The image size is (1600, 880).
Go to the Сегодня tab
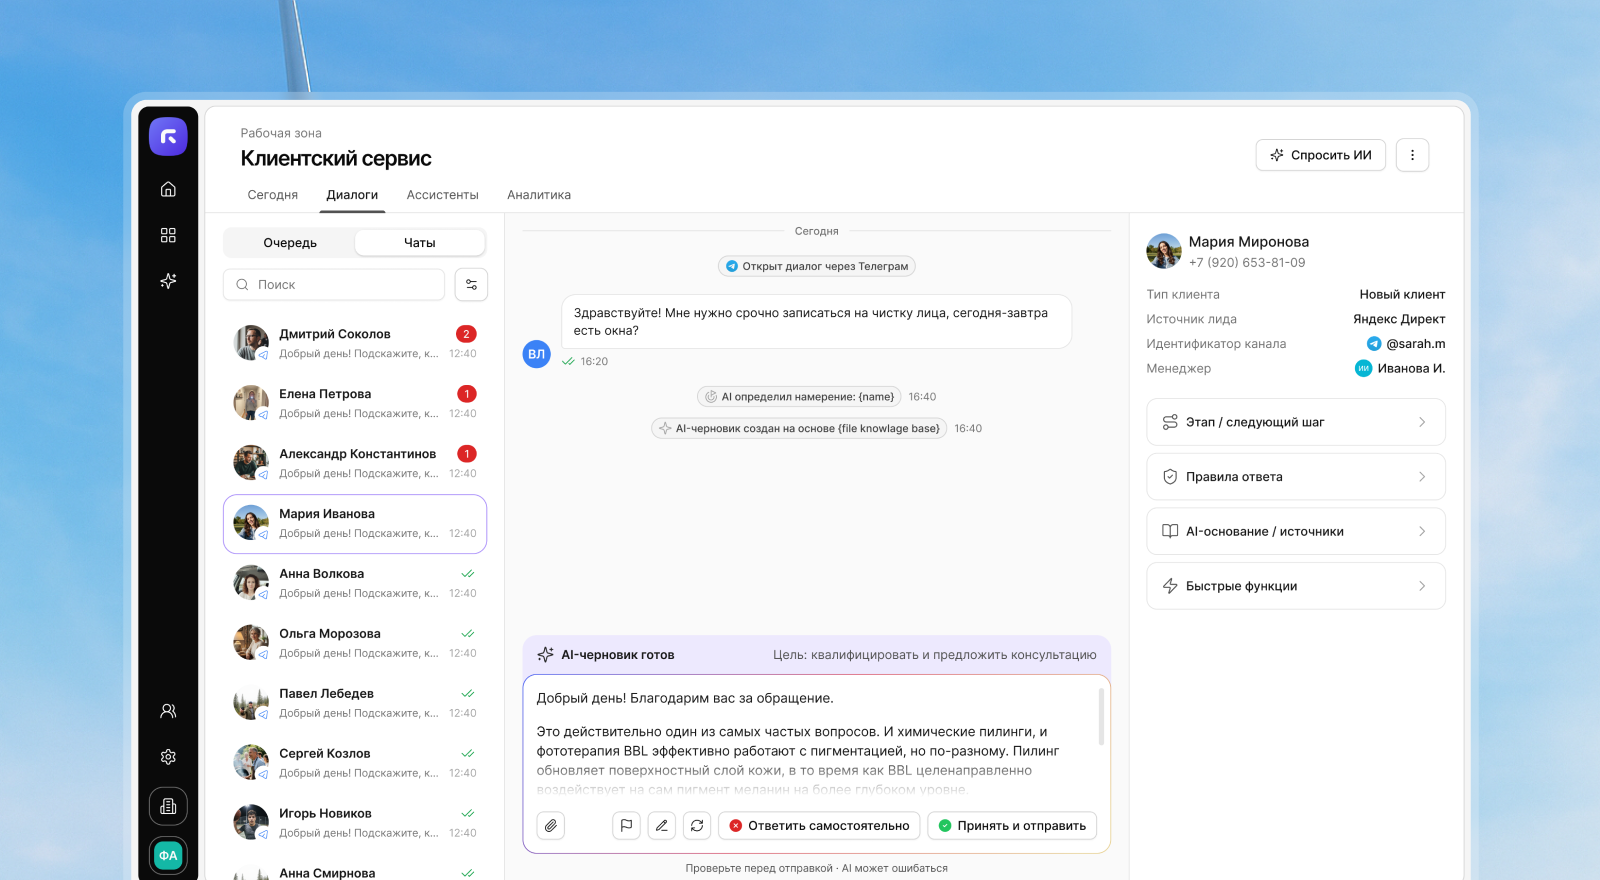[x=273, y=195]
